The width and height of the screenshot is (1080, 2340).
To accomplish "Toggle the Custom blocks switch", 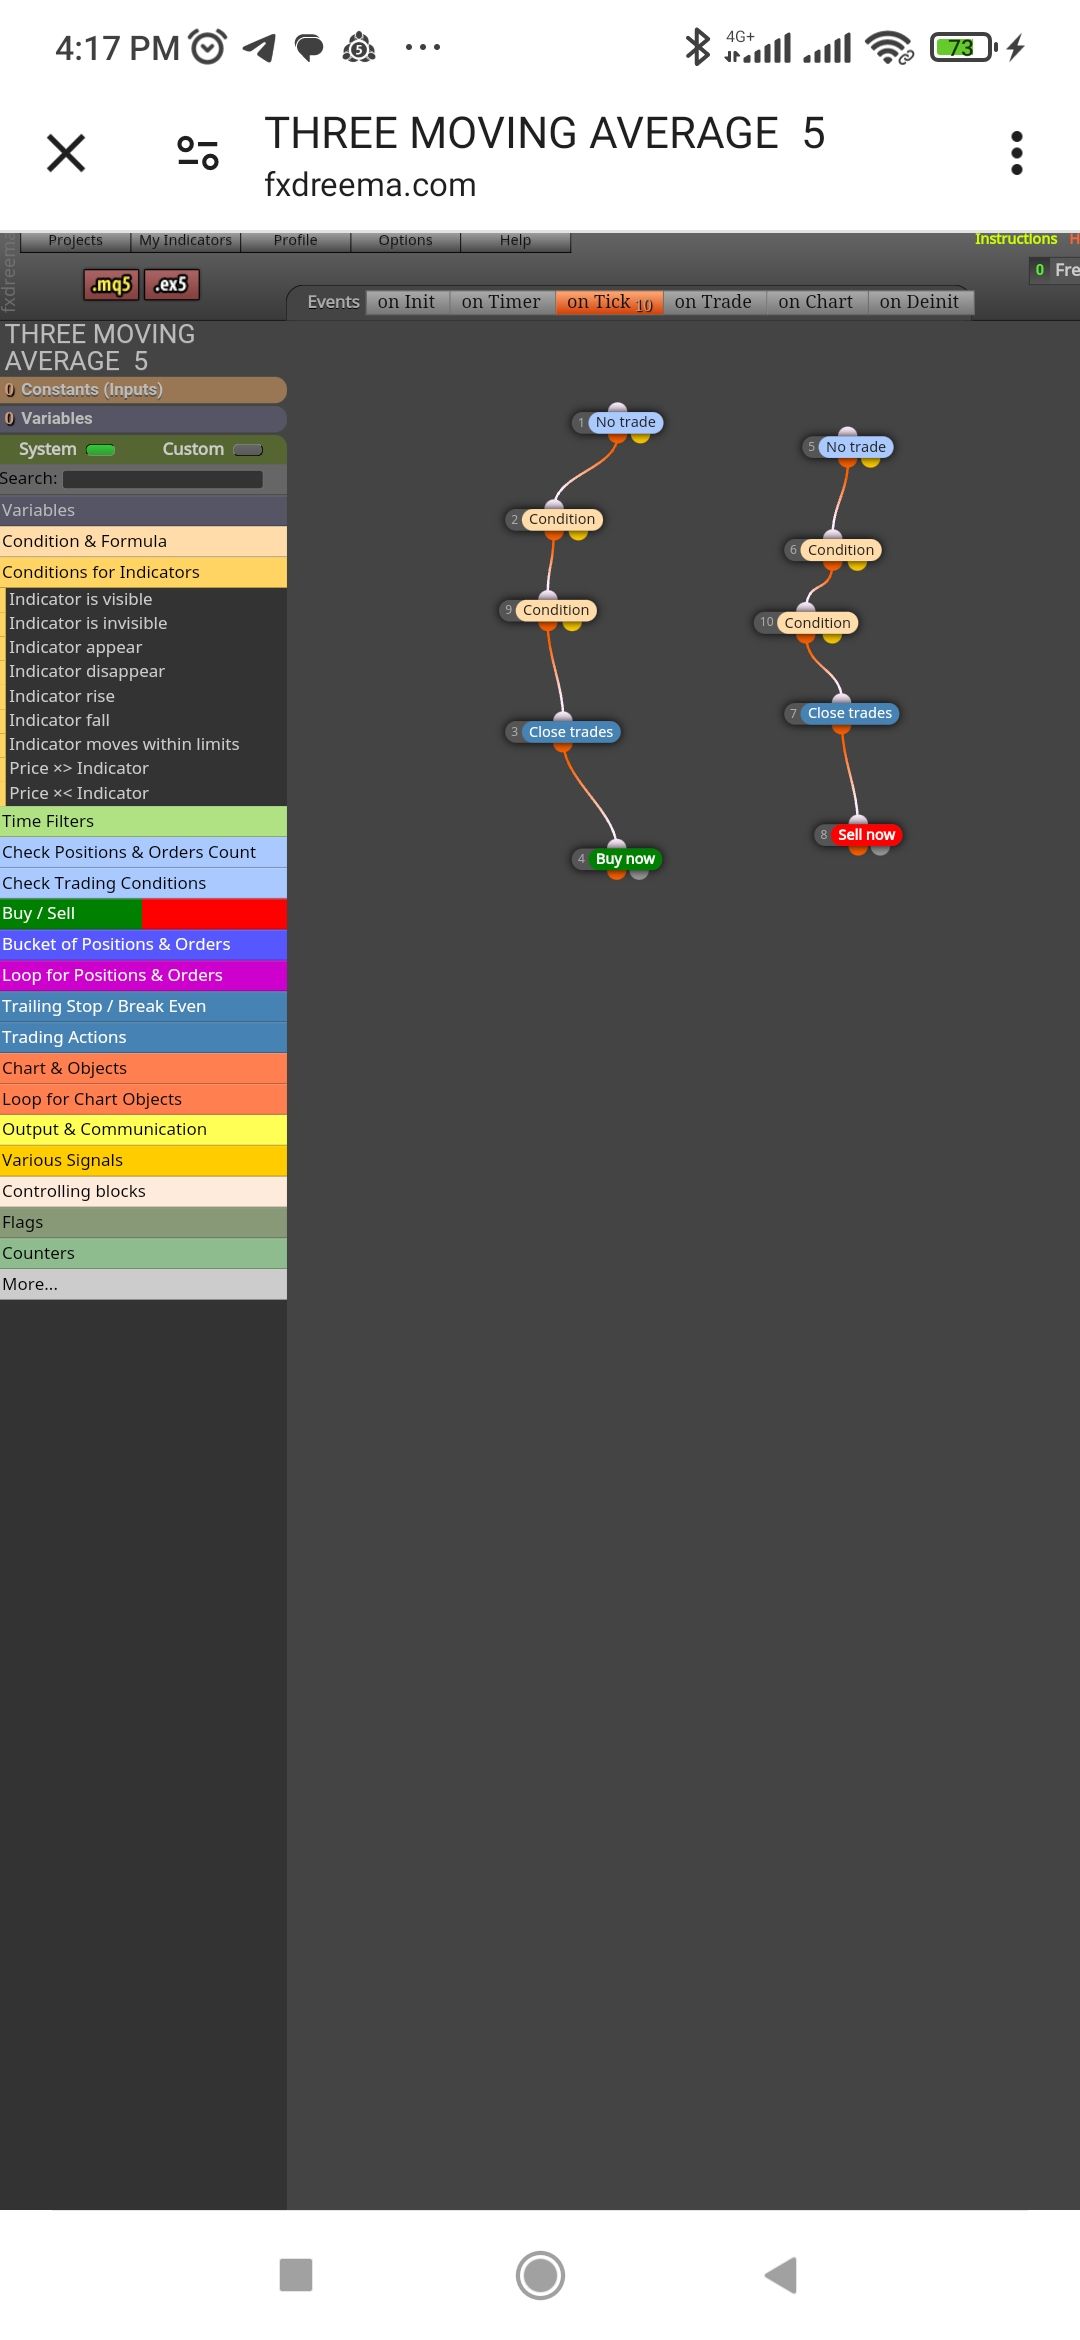I will pyautogui.click(x=248, y=450).
